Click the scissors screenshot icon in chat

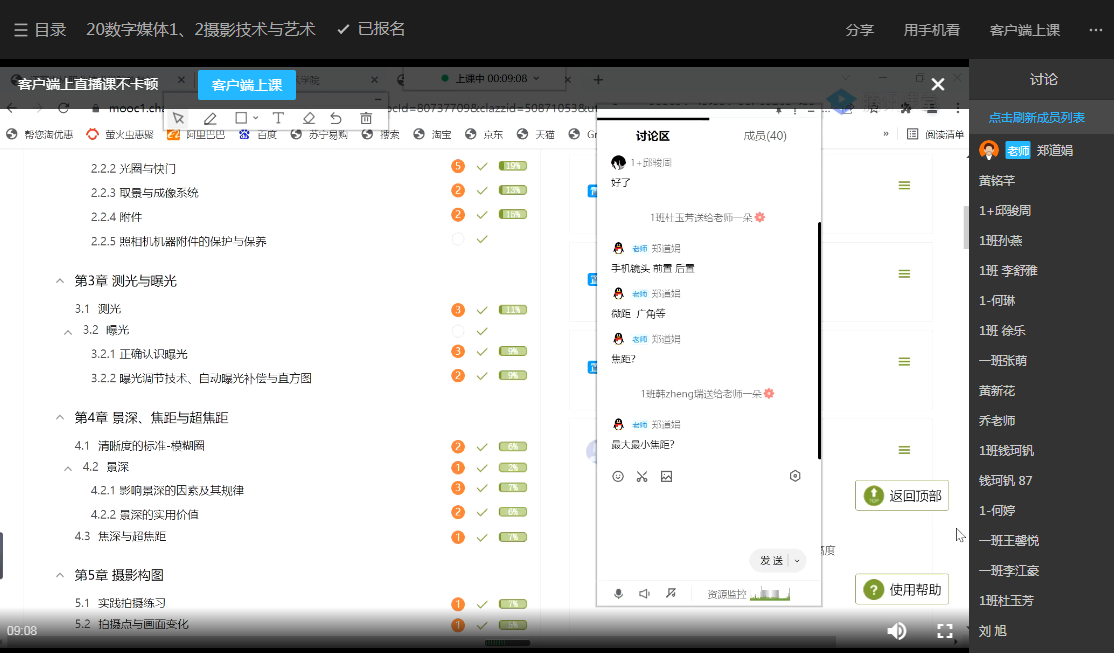point(642,476)
